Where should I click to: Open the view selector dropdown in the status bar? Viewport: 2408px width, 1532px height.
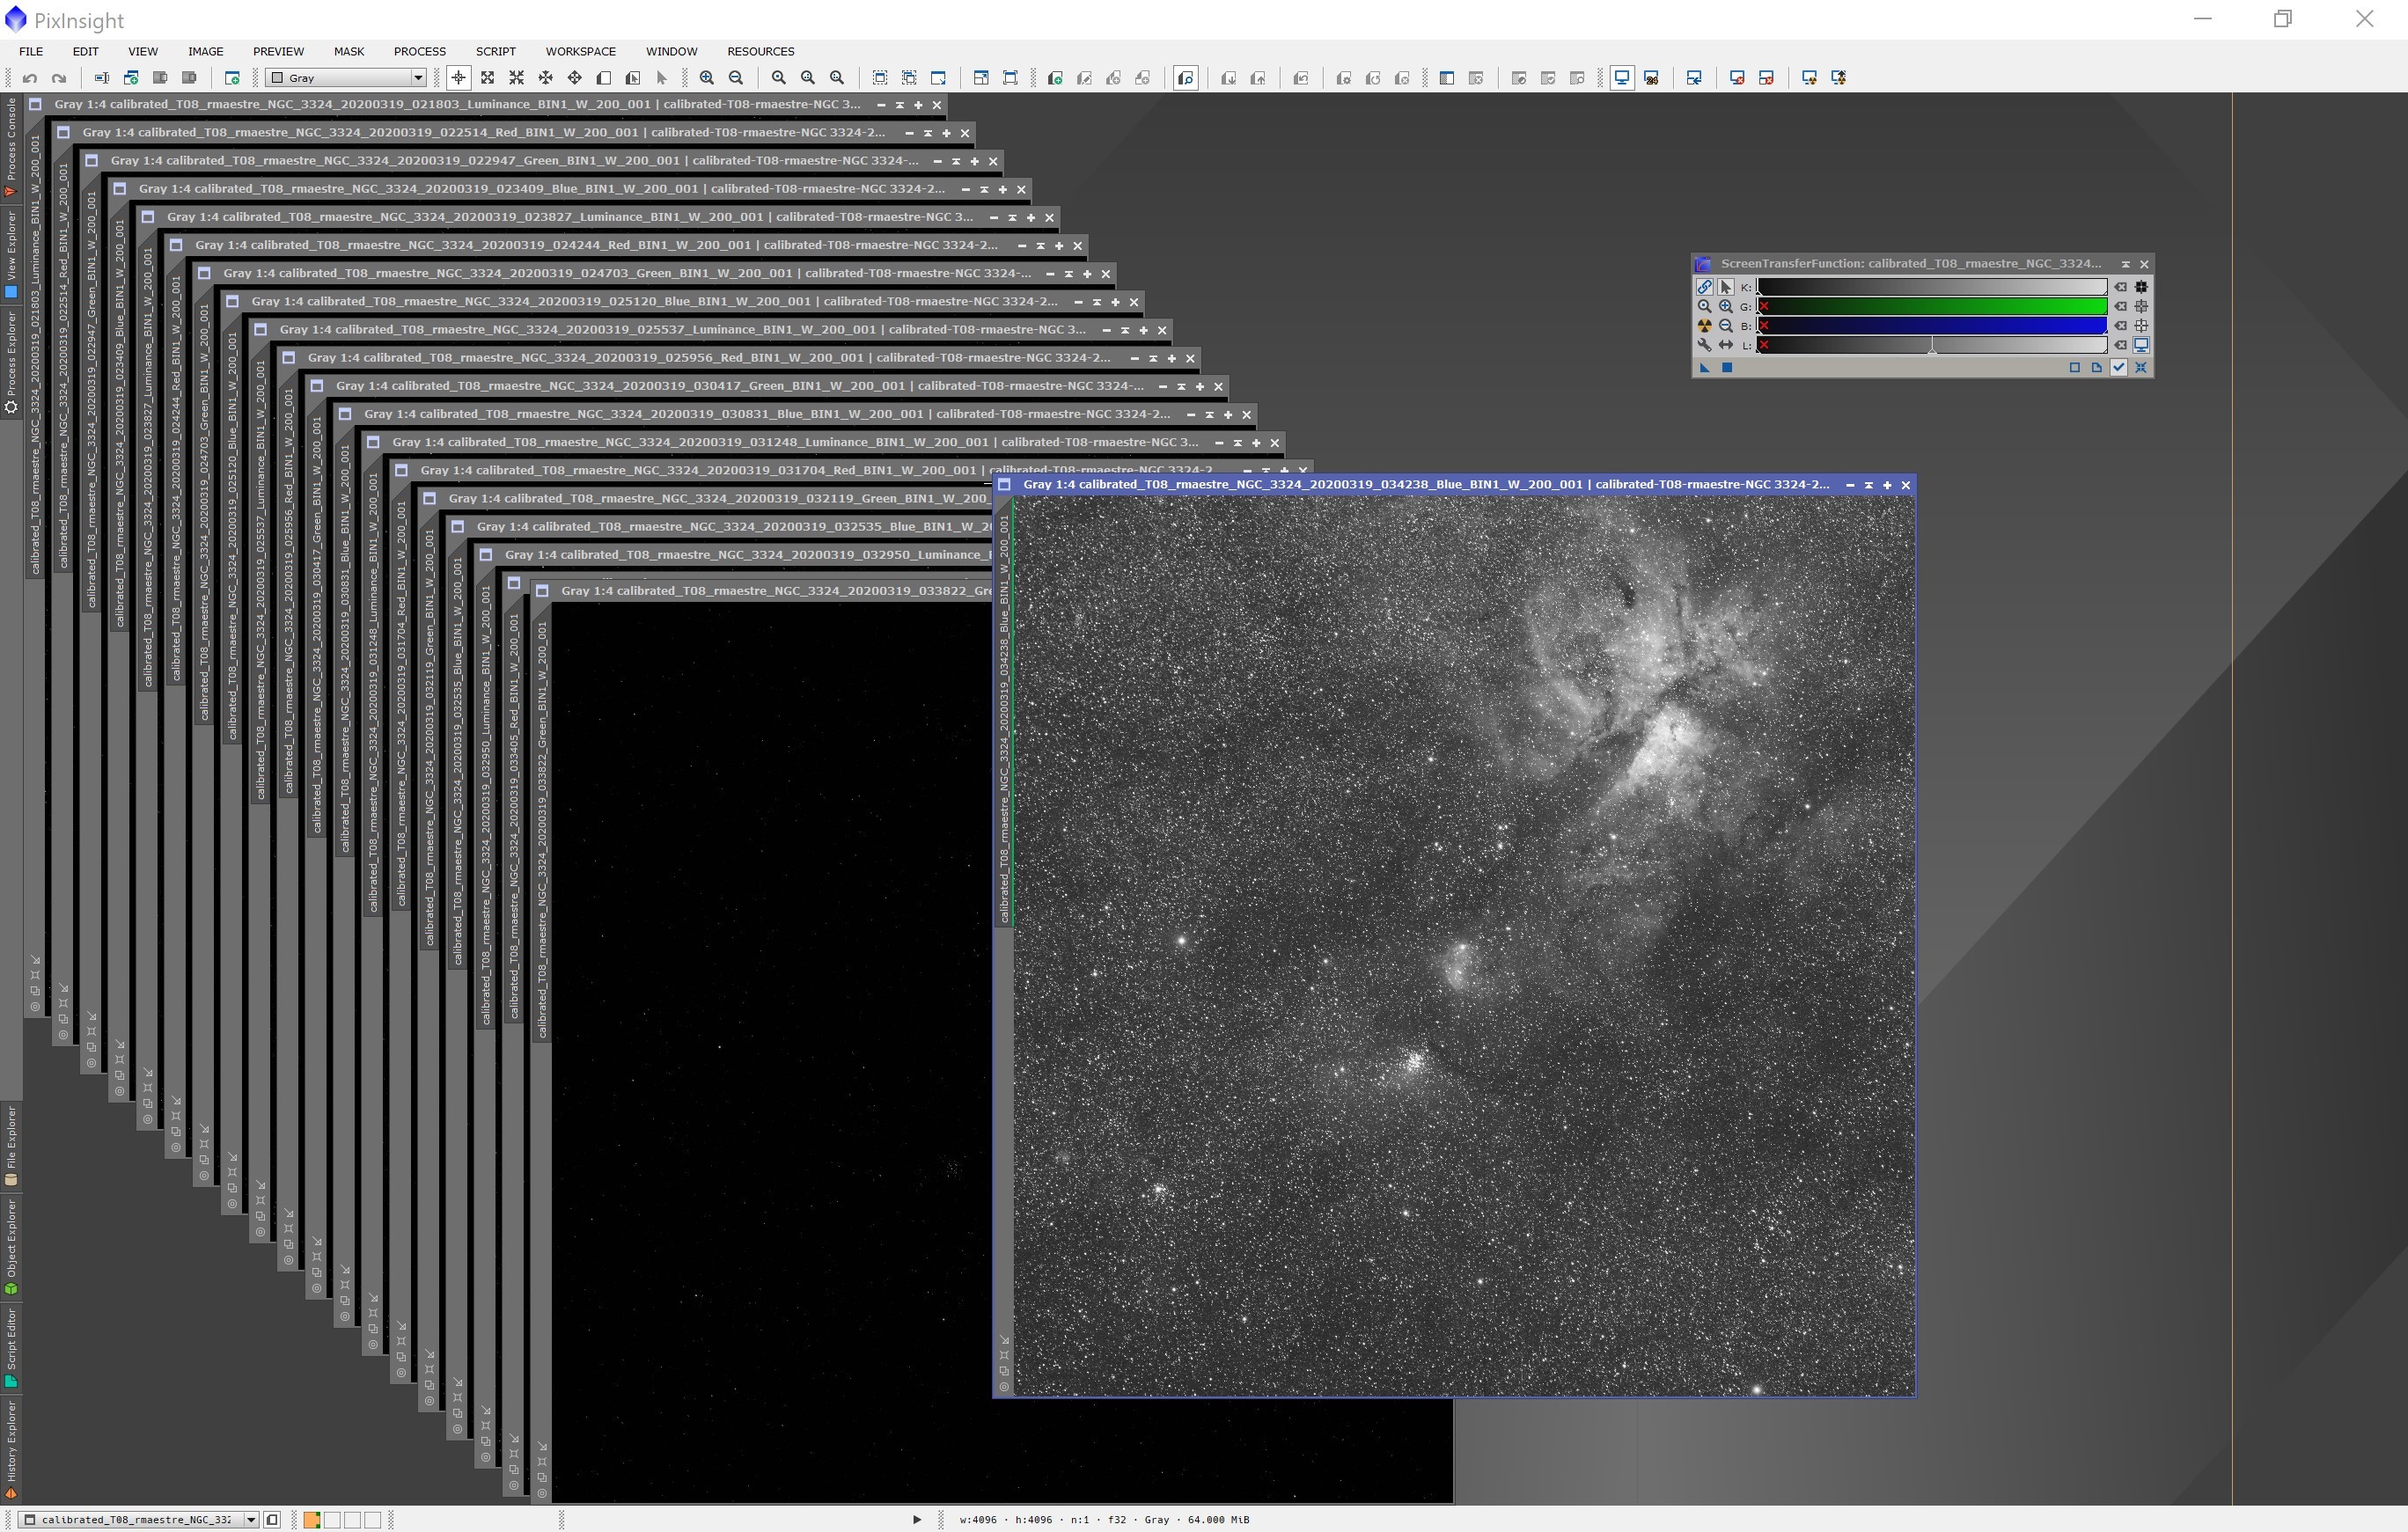pyautogui.click(x=139, y=1520)
